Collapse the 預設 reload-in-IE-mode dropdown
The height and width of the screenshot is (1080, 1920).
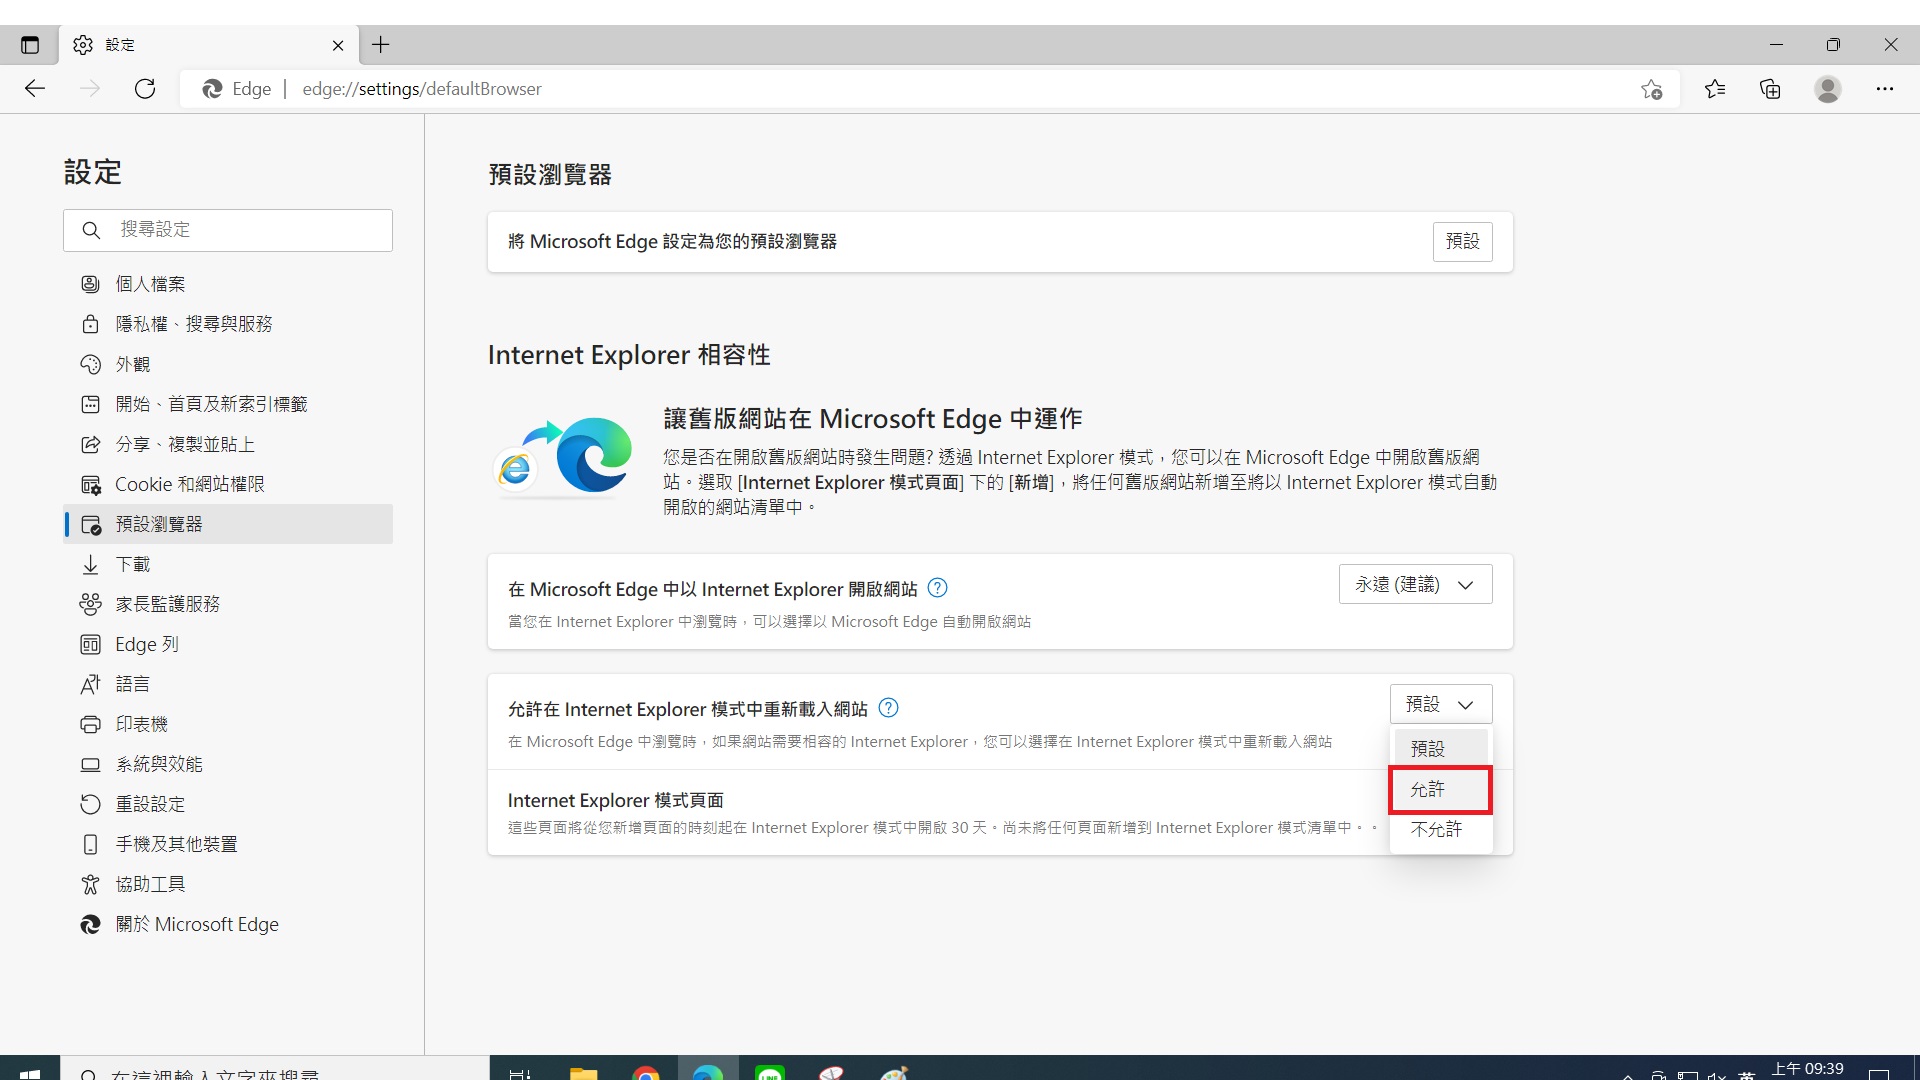point(1441,704)
